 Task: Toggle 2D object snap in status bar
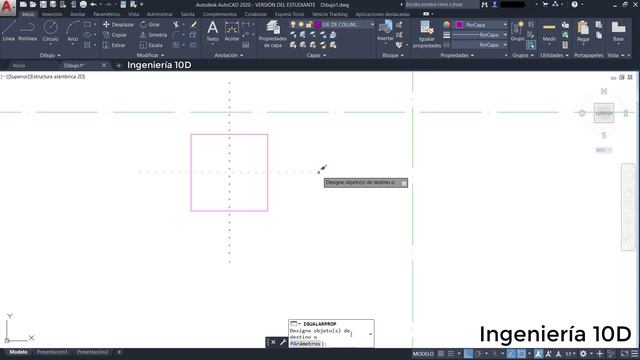(x=521, y=354)
